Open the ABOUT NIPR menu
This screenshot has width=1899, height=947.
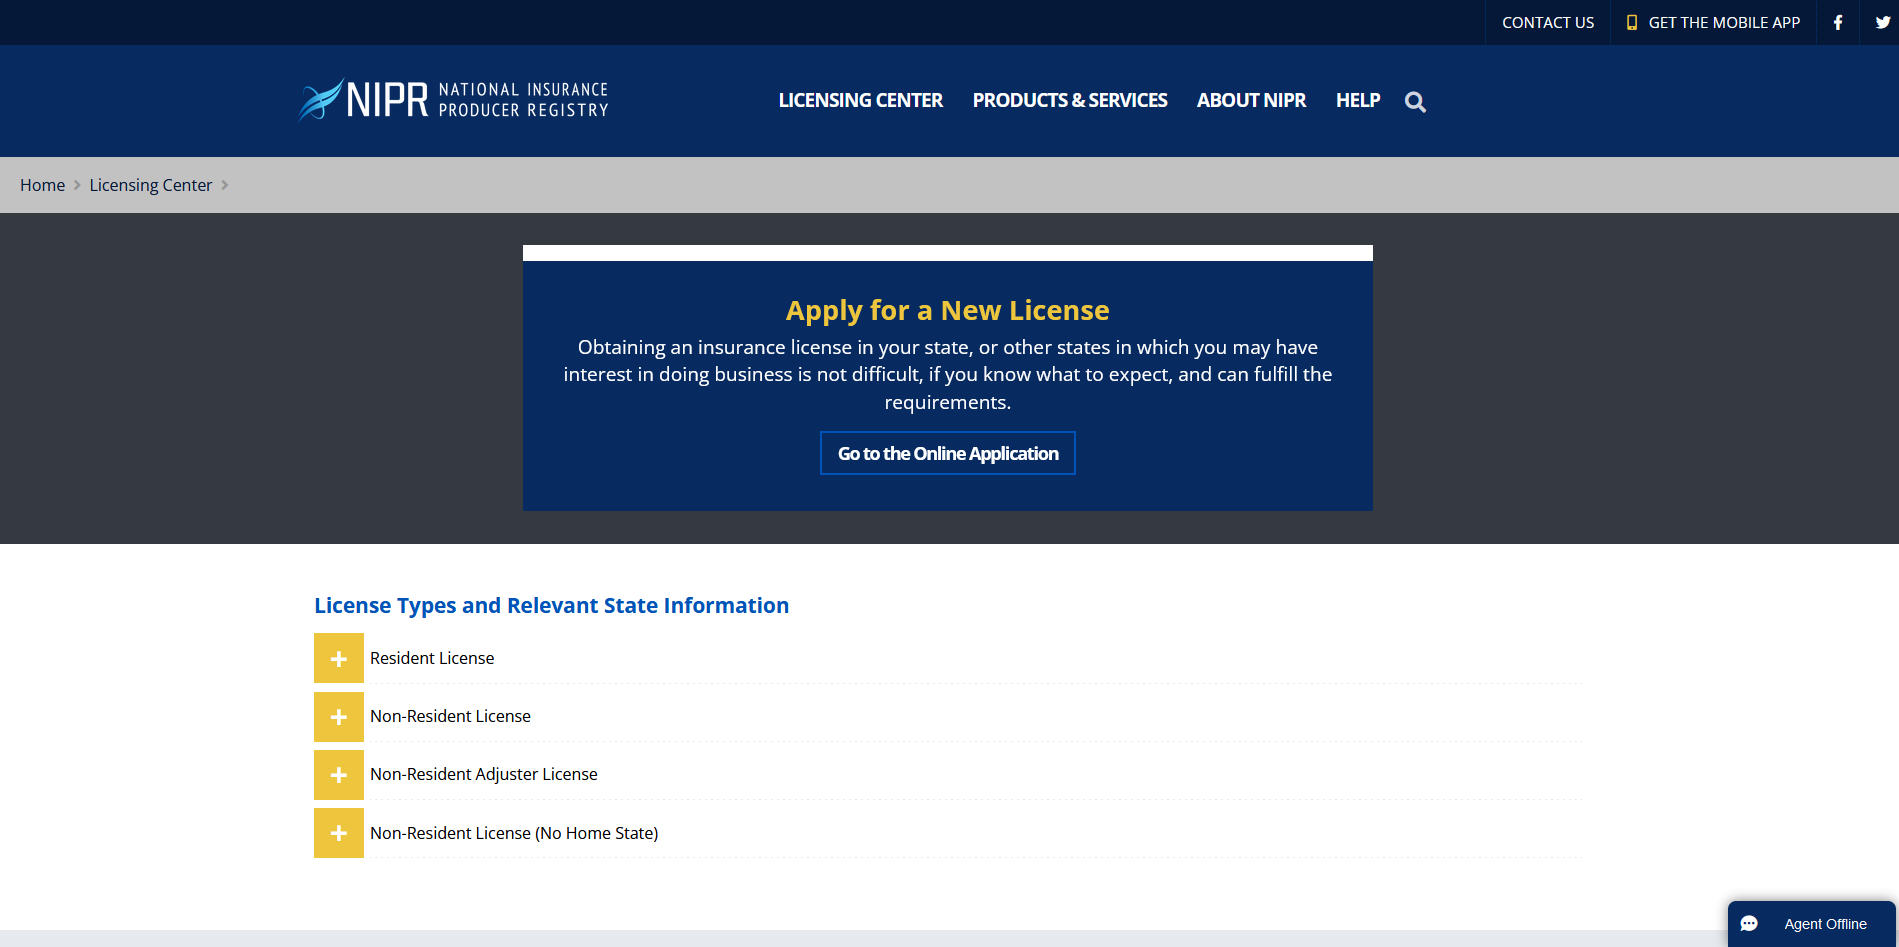[1251, 100]
